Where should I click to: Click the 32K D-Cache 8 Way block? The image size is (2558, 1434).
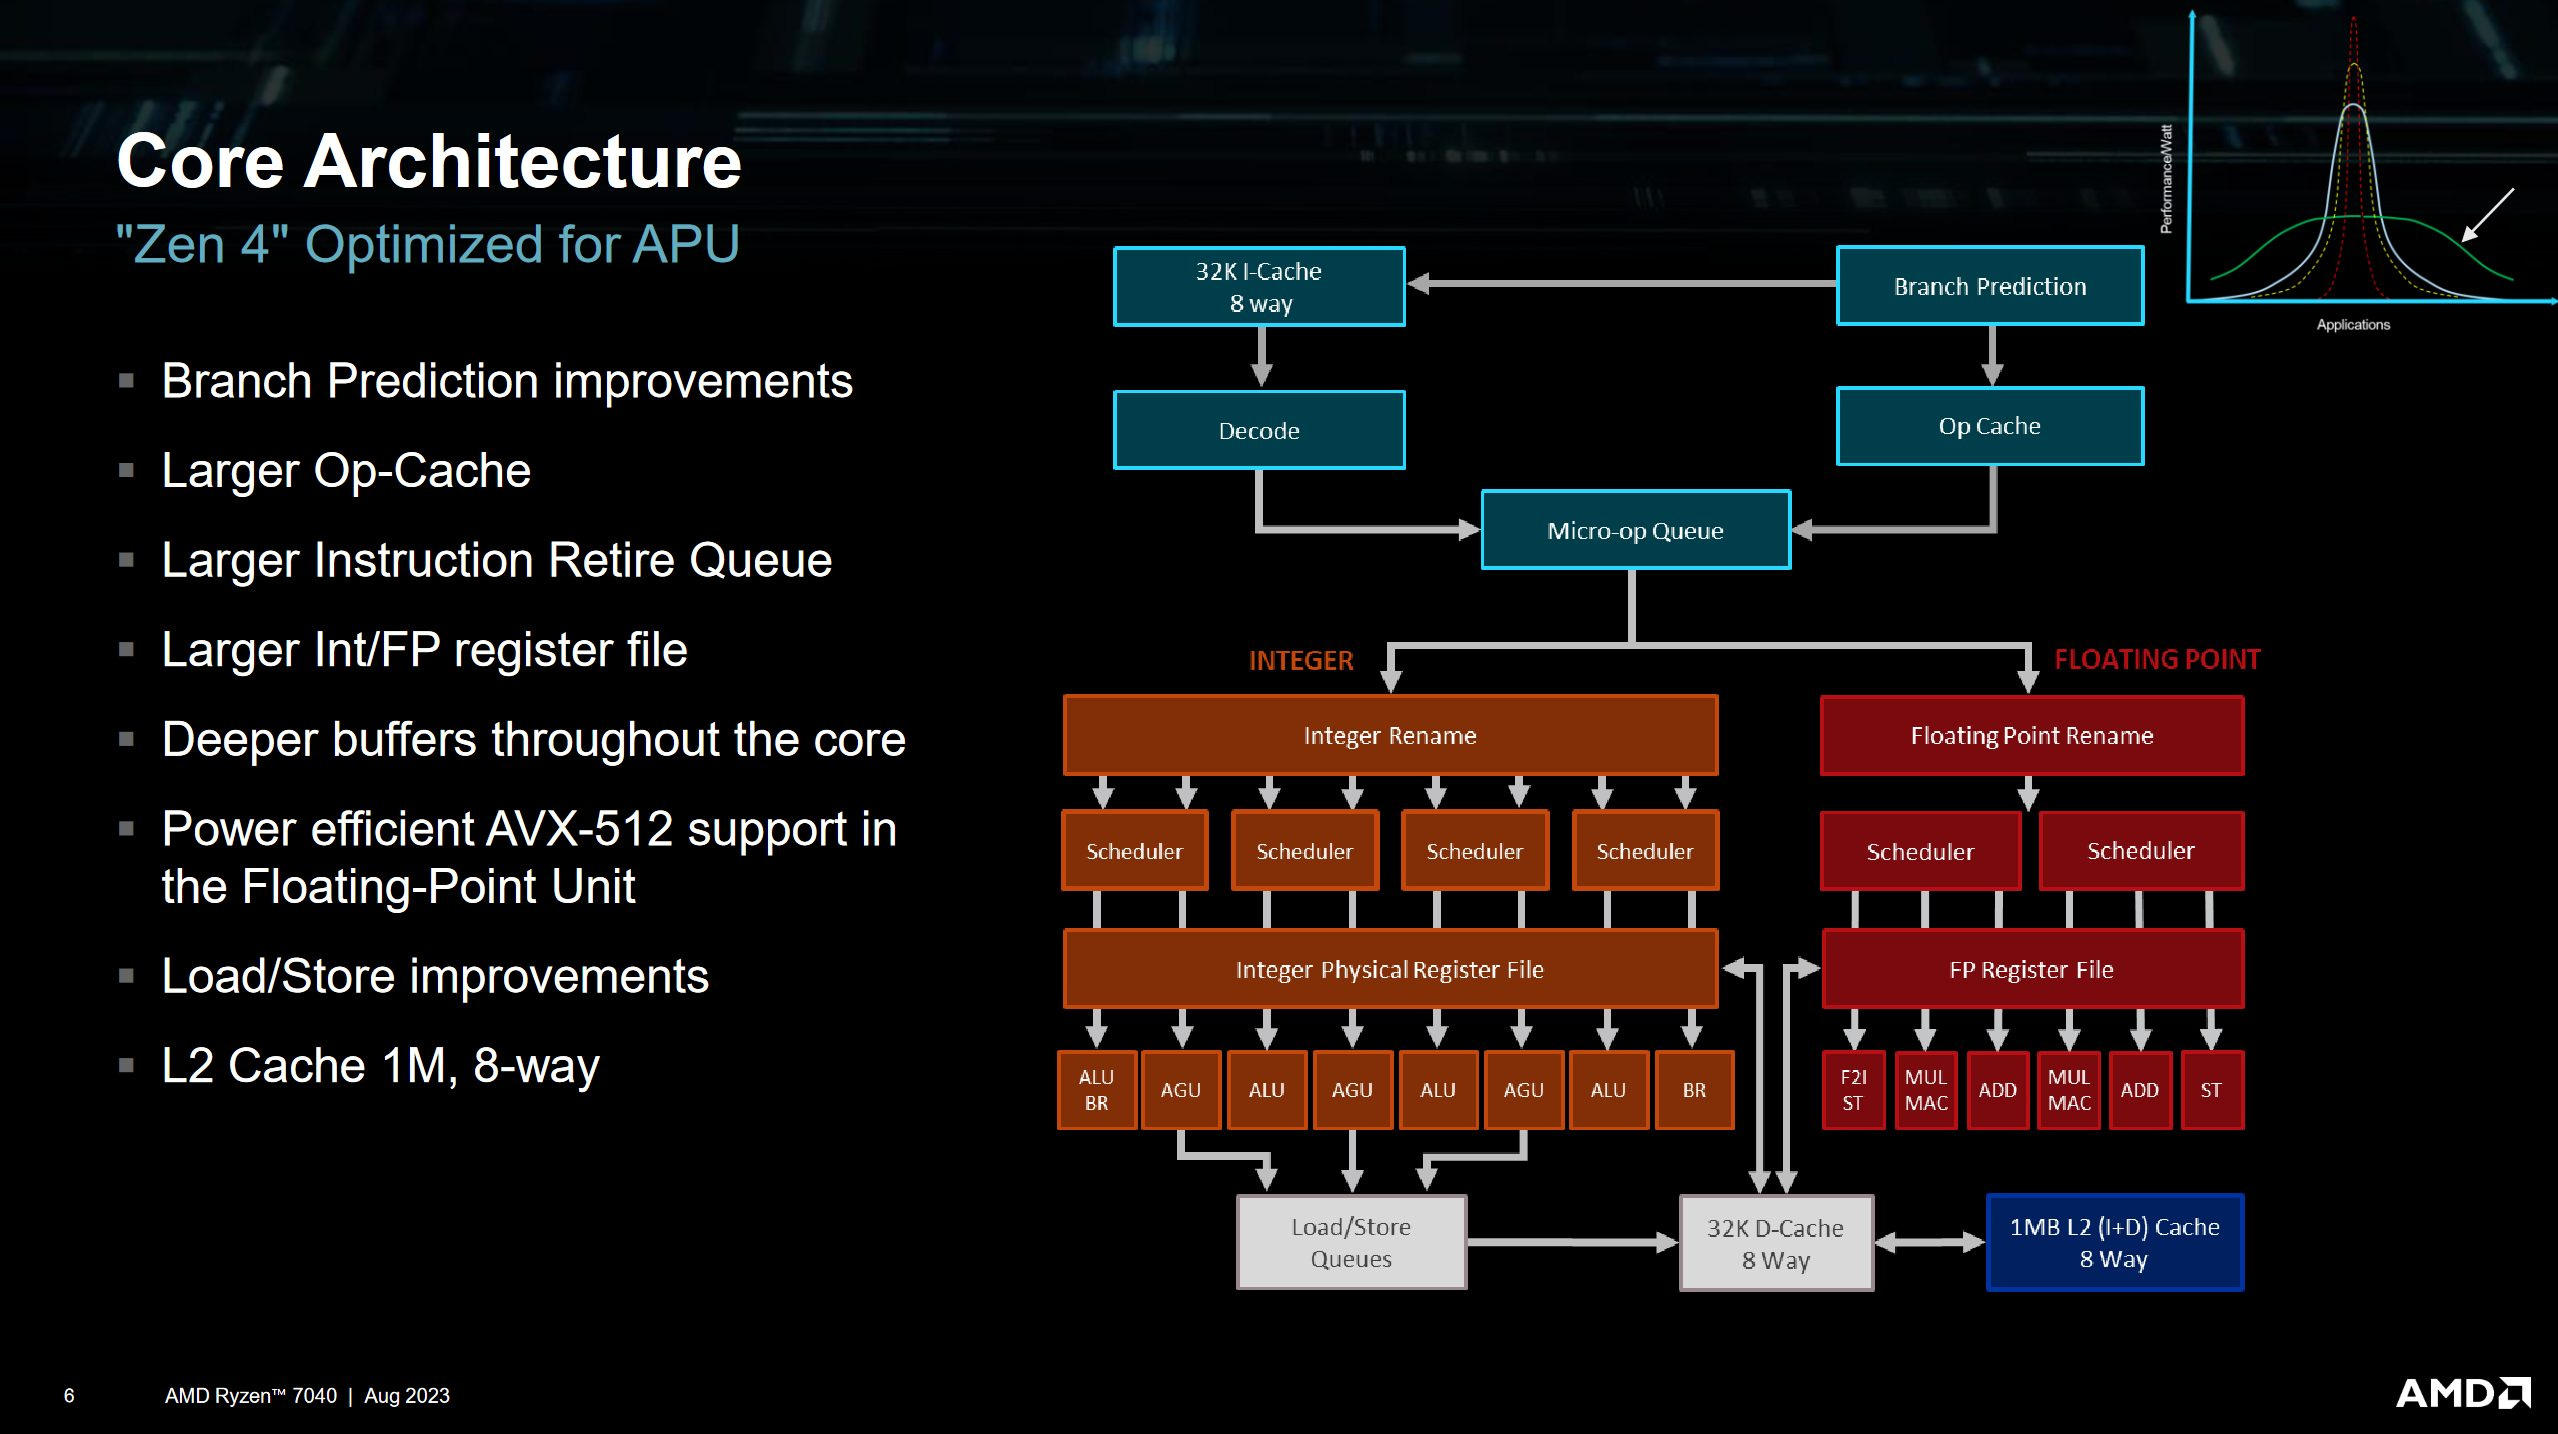coord(1776,1243)
